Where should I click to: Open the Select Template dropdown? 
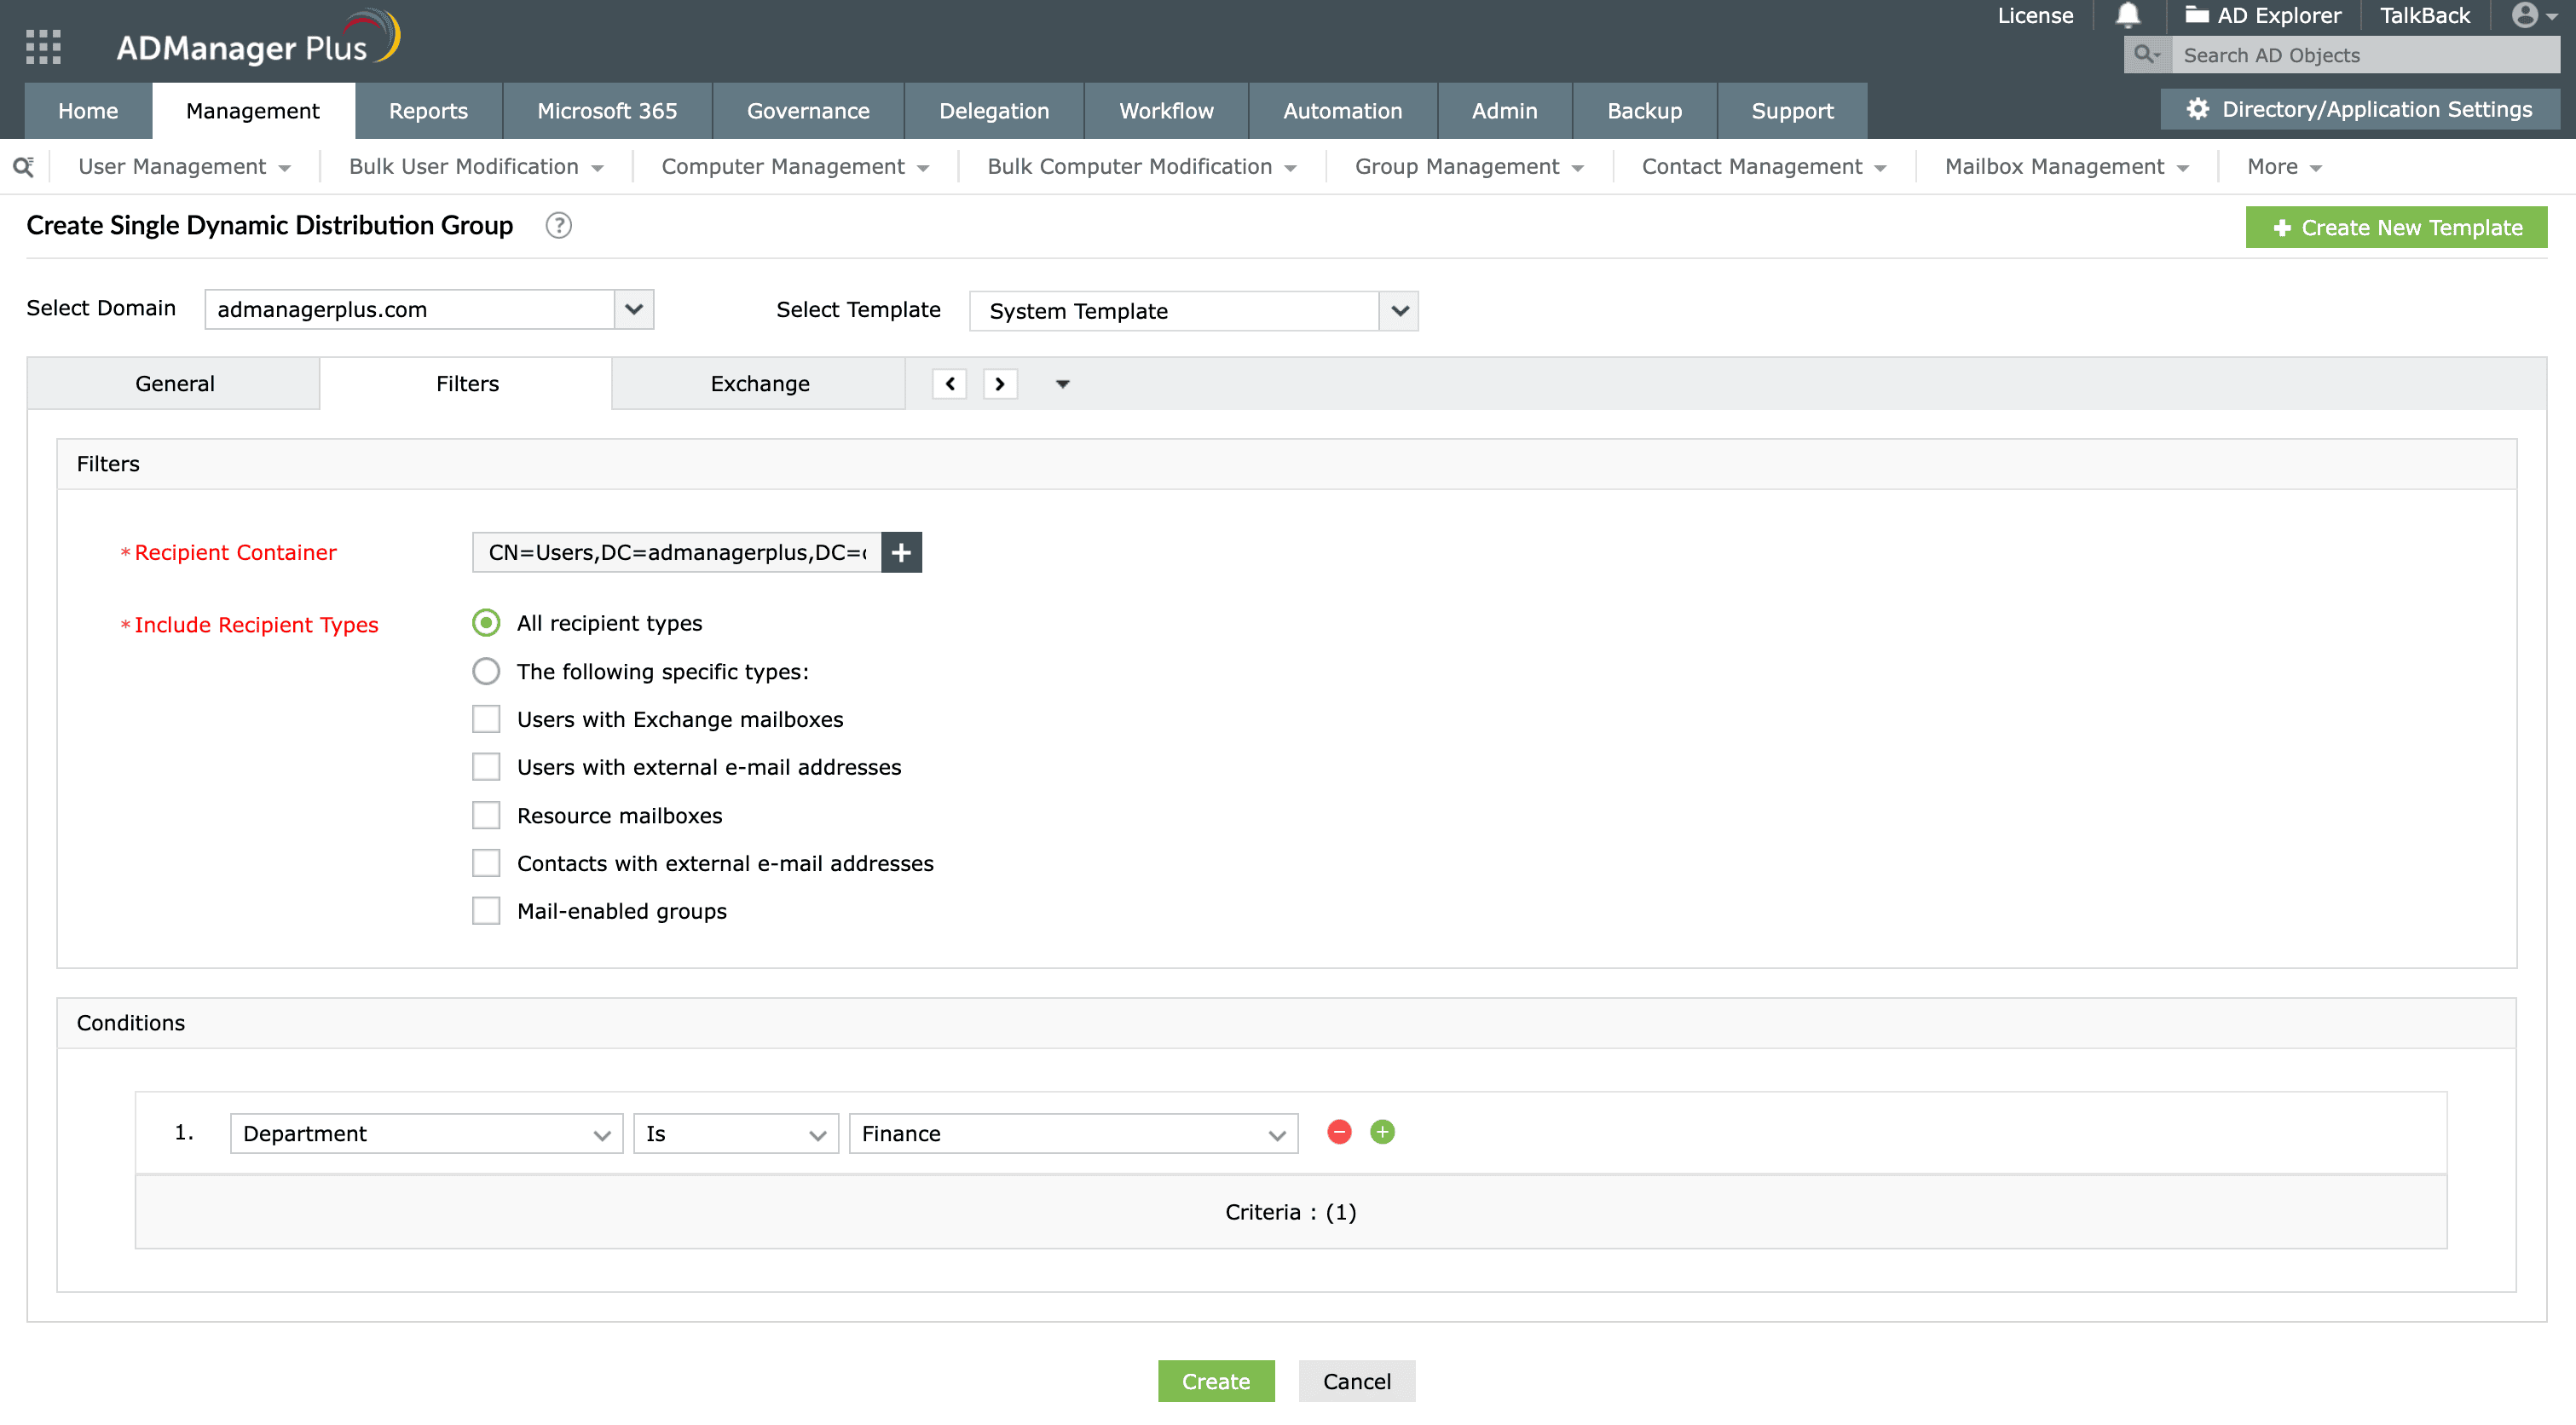(1194, 311)
